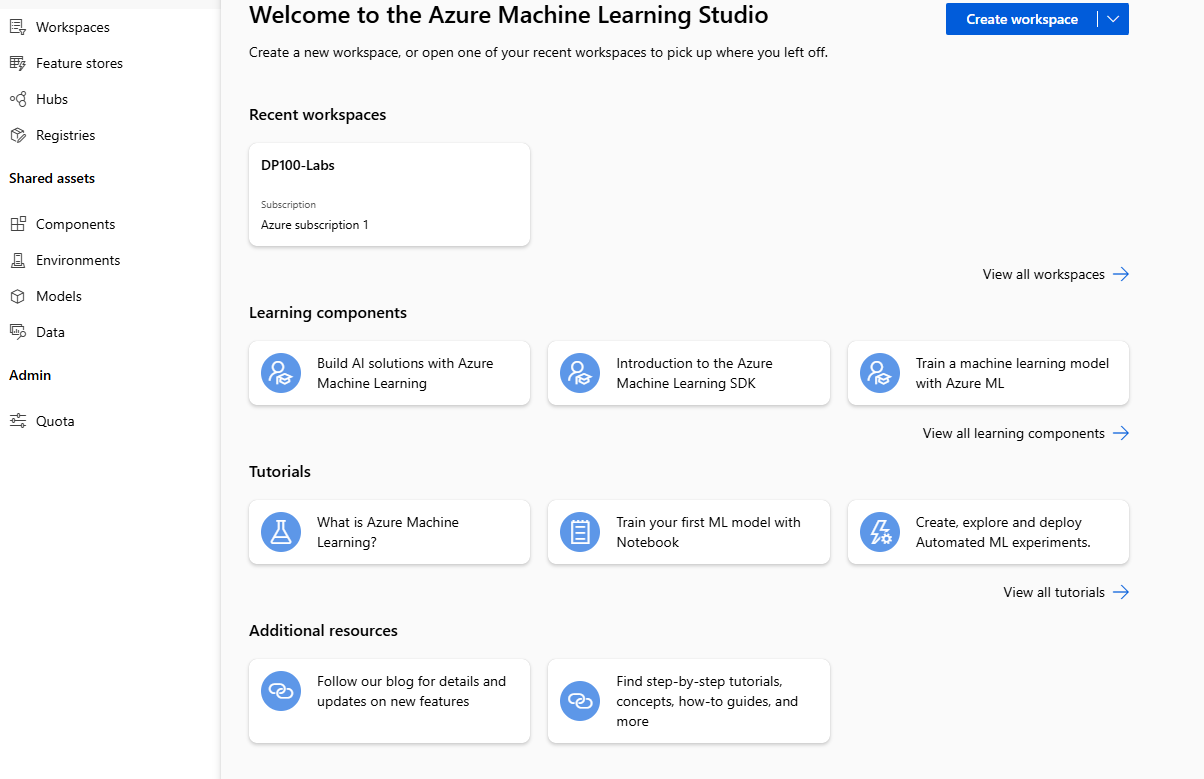Click the Learning components heading
The image size is (1204, 779).
pyautogui.click(x=328, y=312)
